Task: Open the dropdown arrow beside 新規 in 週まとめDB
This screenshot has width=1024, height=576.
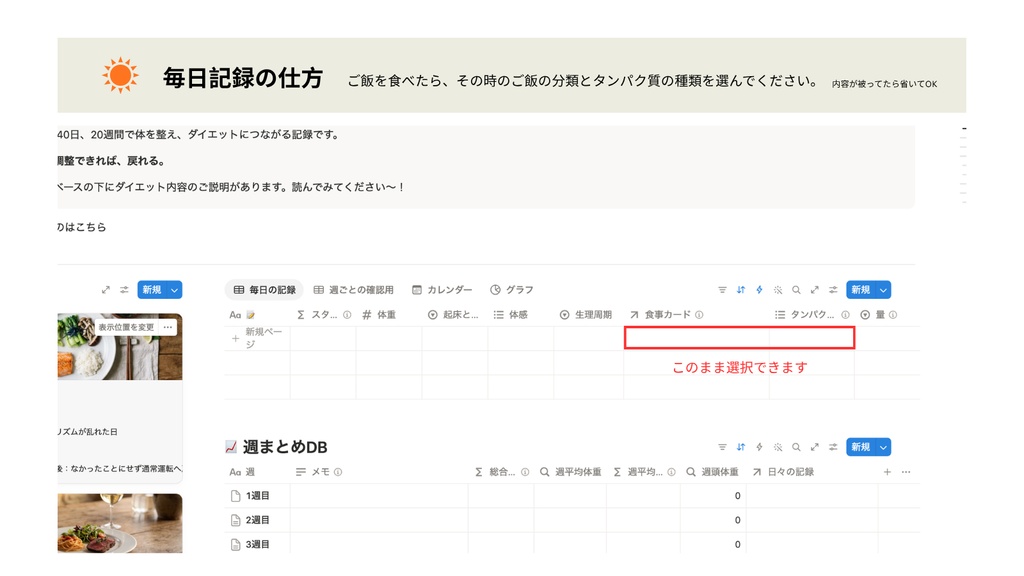Action: tap(884, 447)
